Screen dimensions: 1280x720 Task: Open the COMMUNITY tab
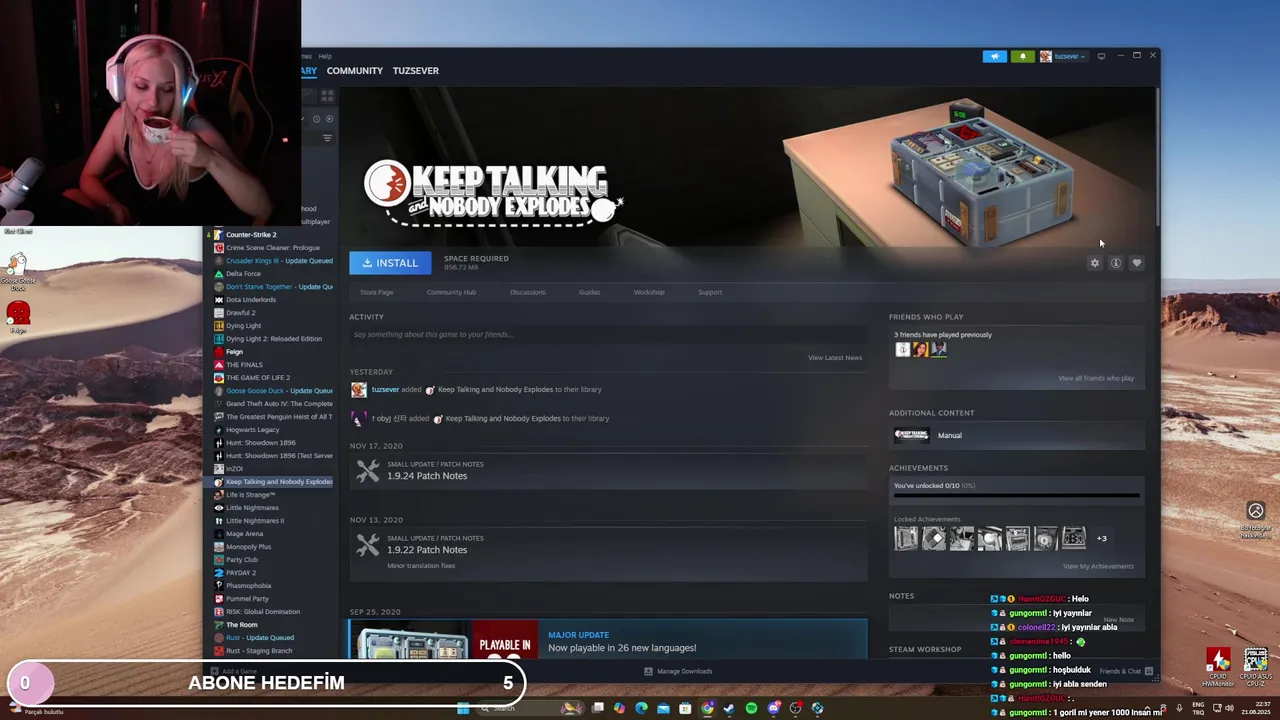click(354, 71)
